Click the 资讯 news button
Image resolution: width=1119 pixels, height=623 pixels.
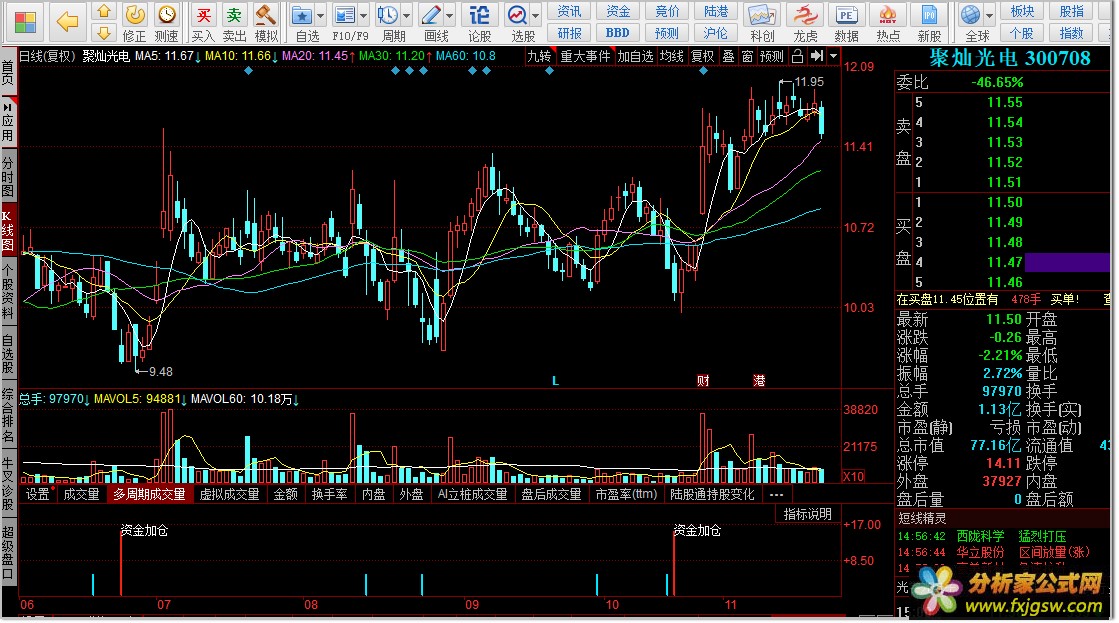pos(569,11)
